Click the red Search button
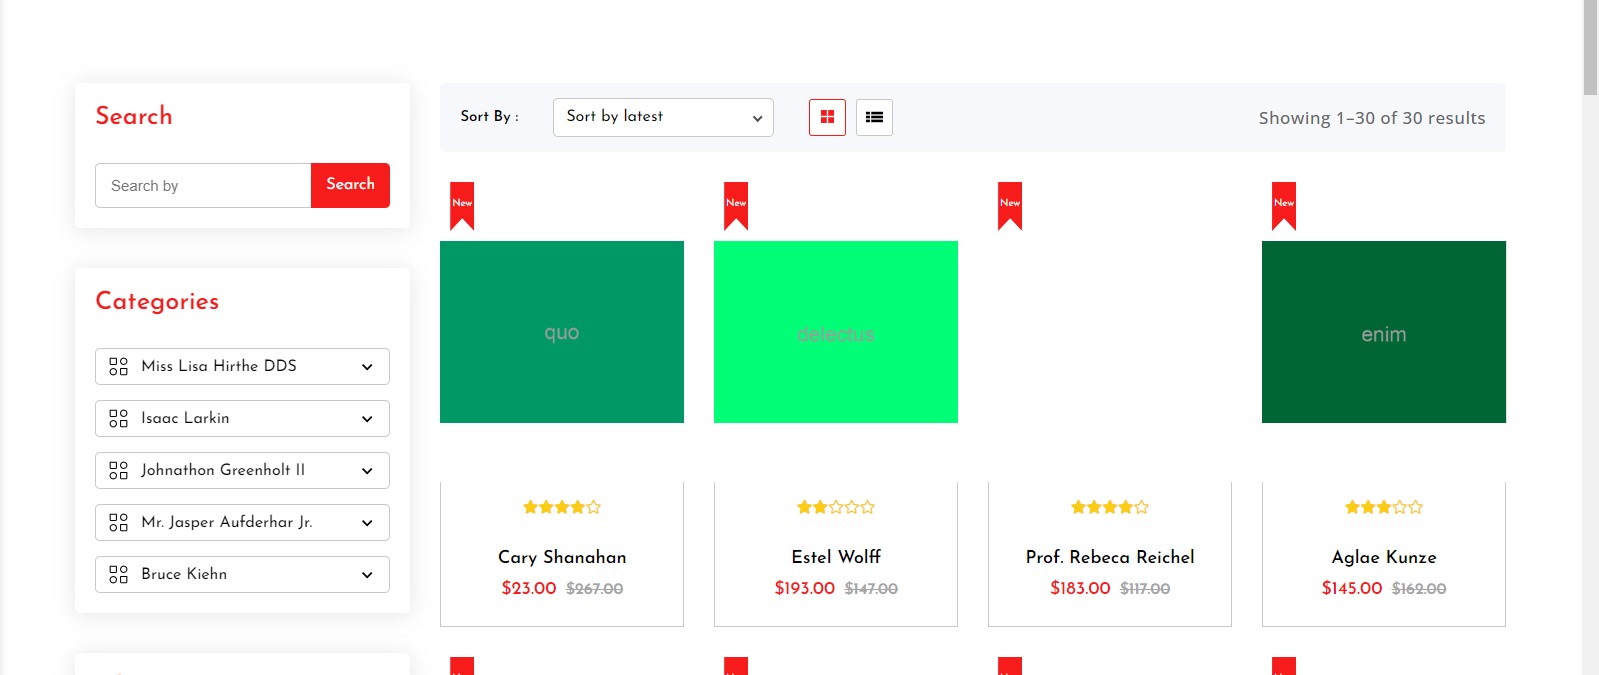The width and height of the screenshot is (1599, 675). pyautogui.click(x=350, y=185)
